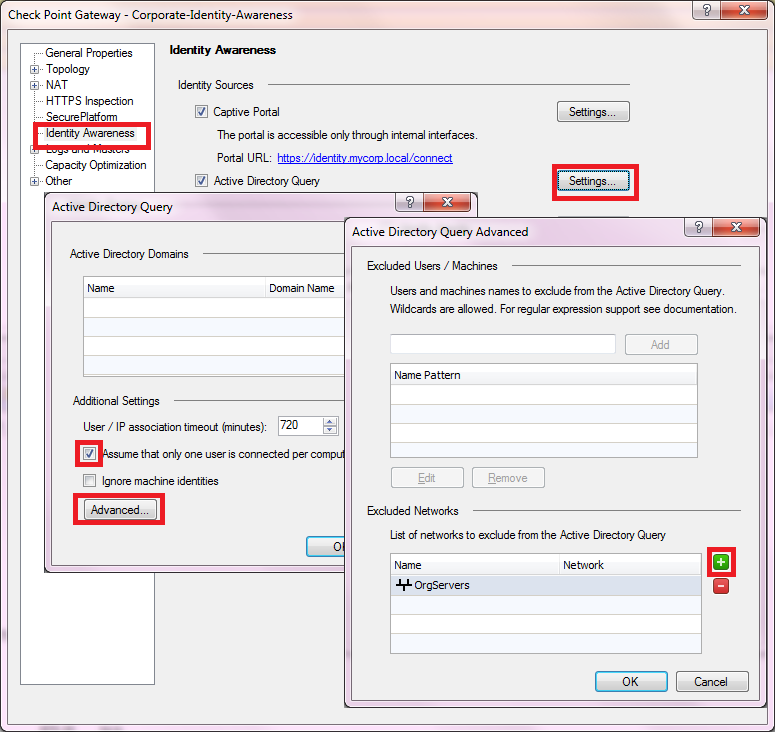Expand the Other tree node
The width and height of the screenshot is (775, 732).
34,181
